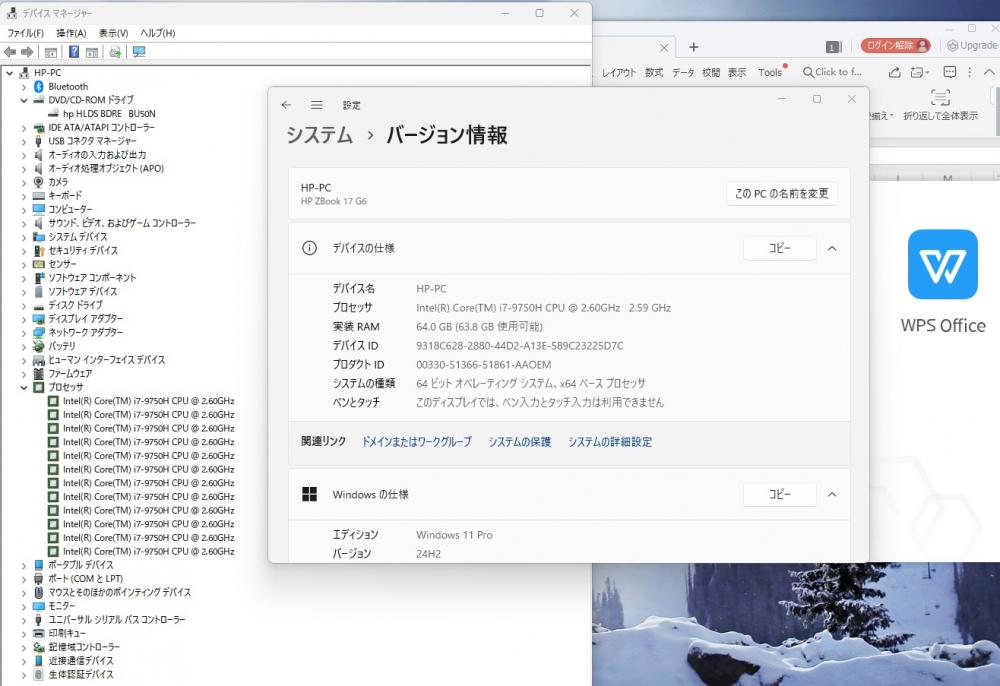Select the カメラ device category icon
The image size is (1000, 686).
pos(38,182)
